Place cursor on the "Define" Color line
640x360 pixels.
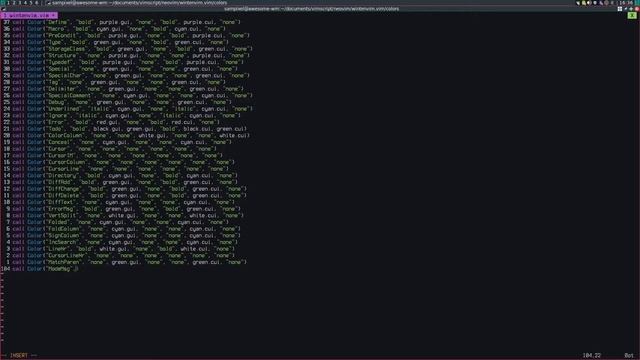point(127,22)
